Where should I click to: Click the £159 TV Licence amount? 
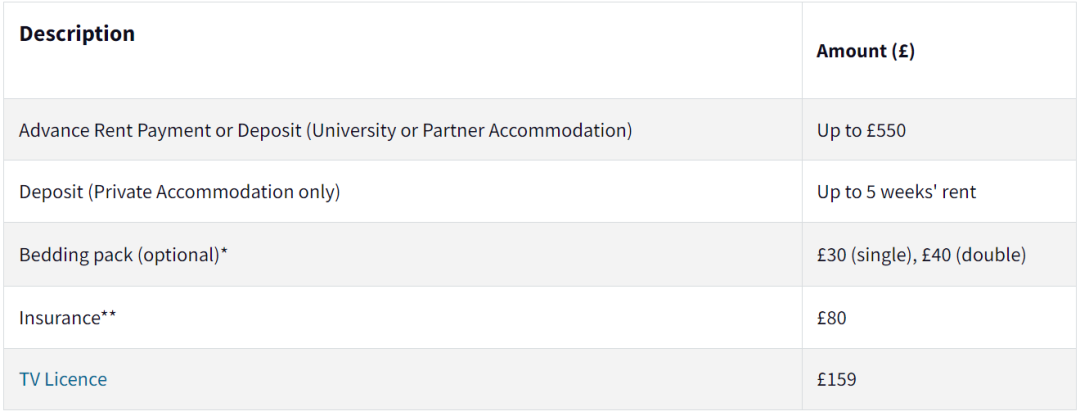point(836,379)
